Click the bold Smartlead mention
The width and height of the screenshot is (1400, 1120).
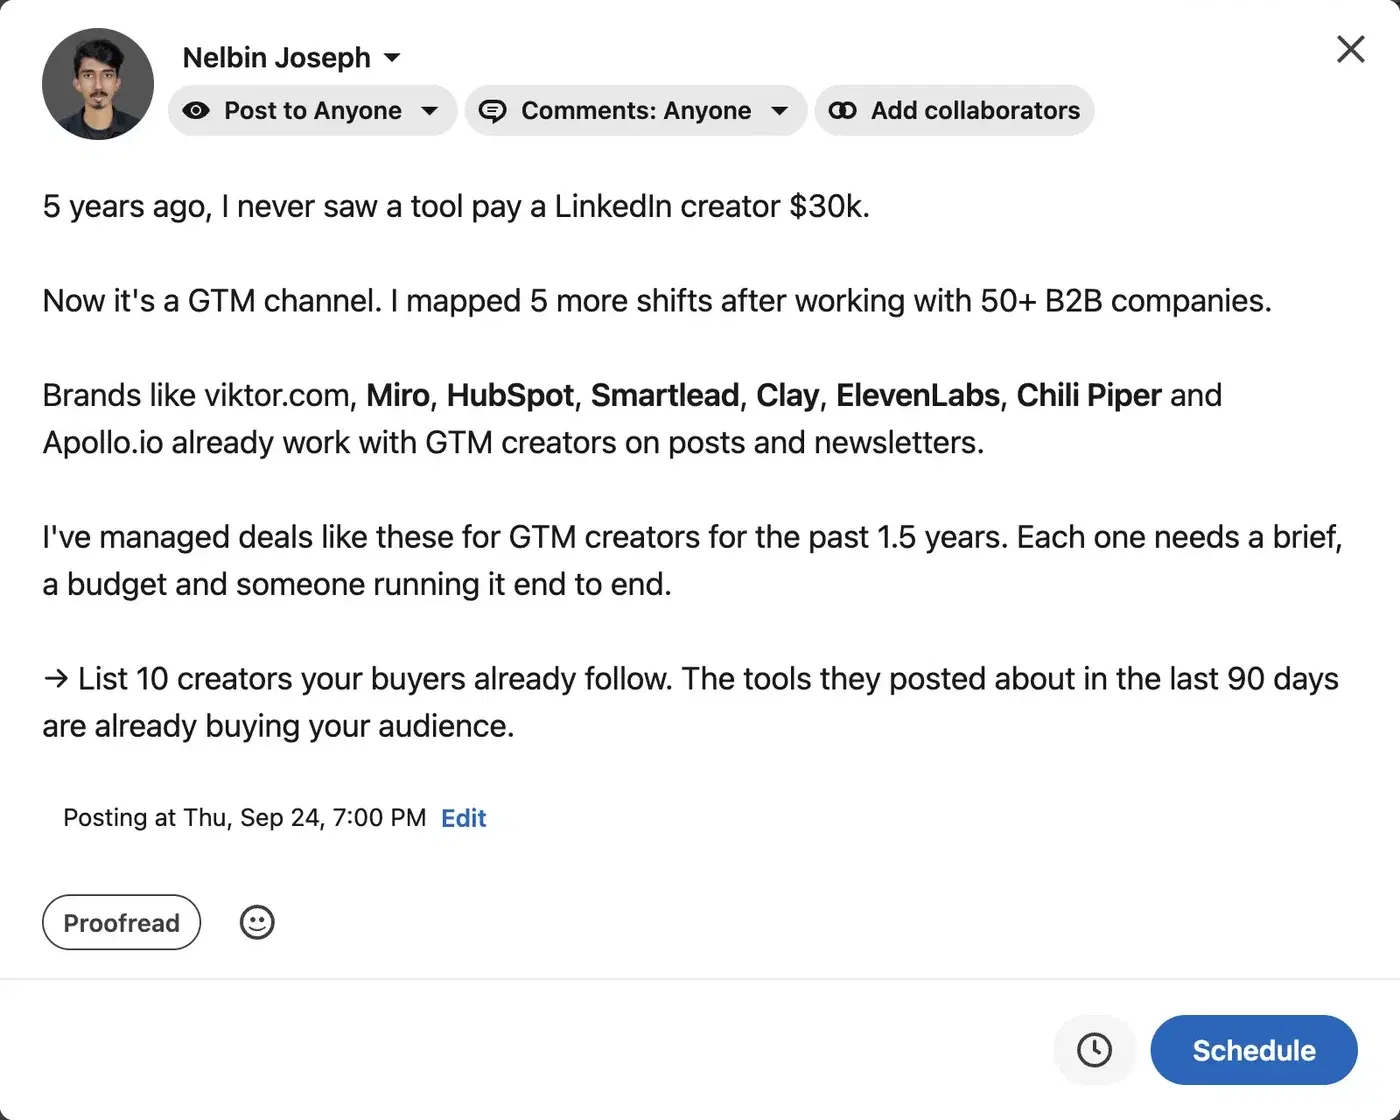(665, 395)
